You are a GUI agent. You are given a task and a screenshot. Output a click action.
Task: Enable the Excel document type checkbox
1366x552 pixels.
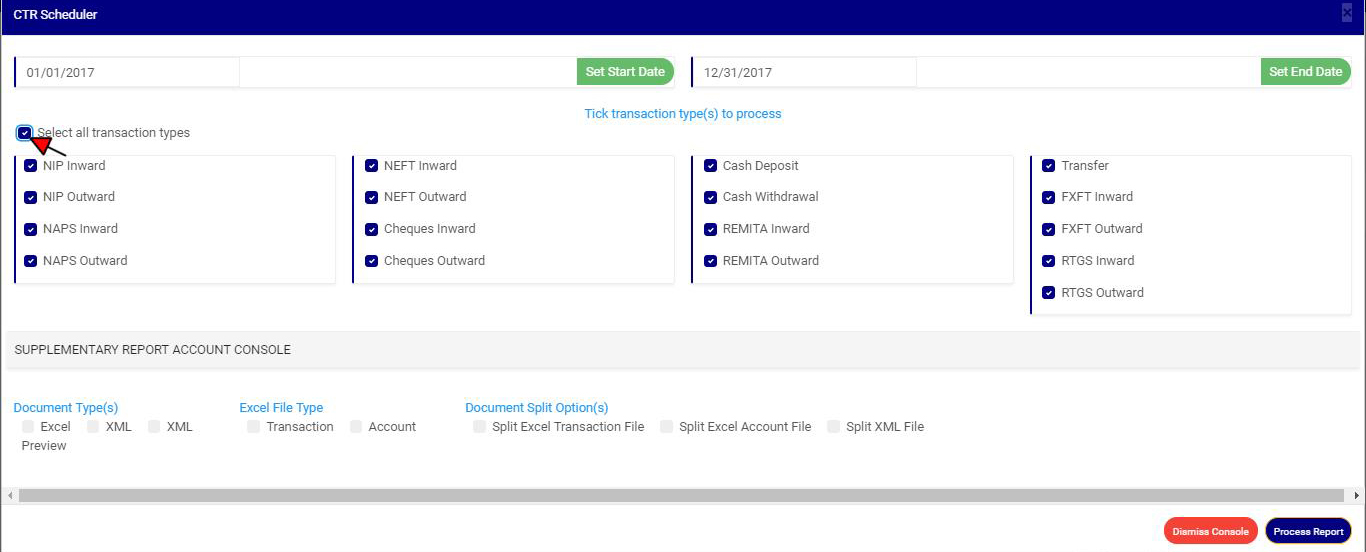28,427
